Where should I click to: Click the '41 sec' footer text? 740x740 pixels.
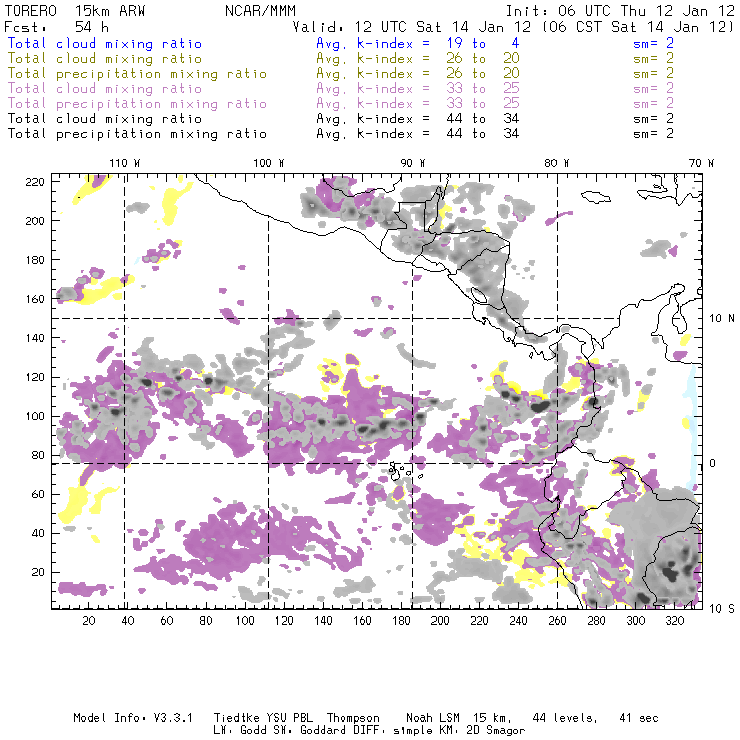639,718
